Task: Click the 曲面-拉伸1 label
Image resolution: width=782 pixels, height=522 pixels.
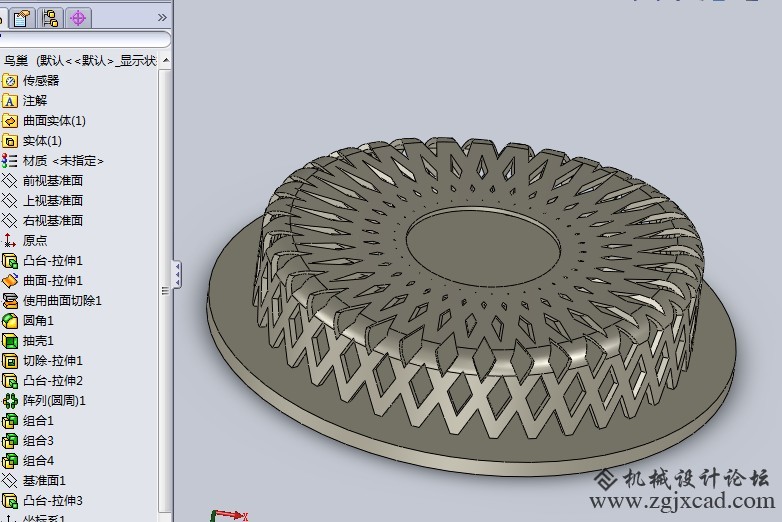Action: click(x=53, y=281)
